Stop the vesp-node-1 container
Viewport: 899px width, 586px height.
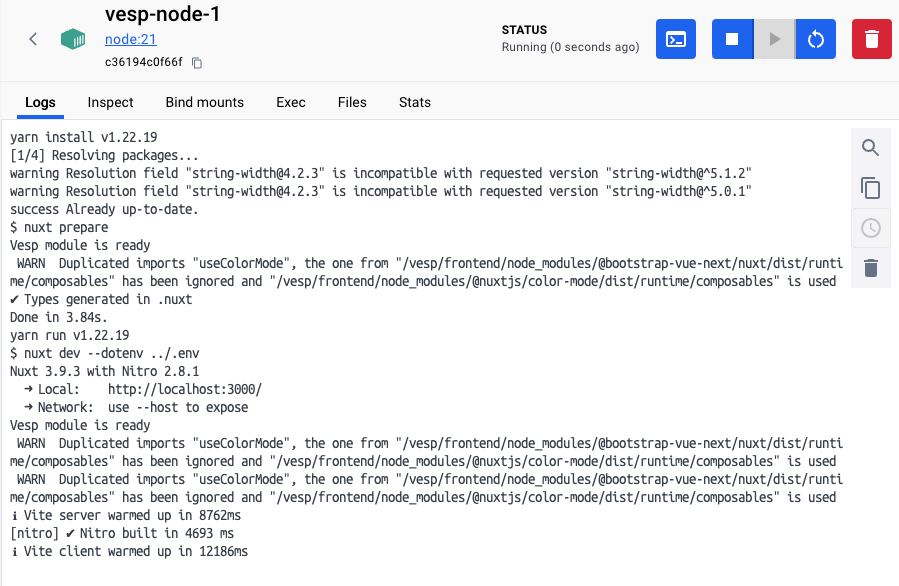732,39
